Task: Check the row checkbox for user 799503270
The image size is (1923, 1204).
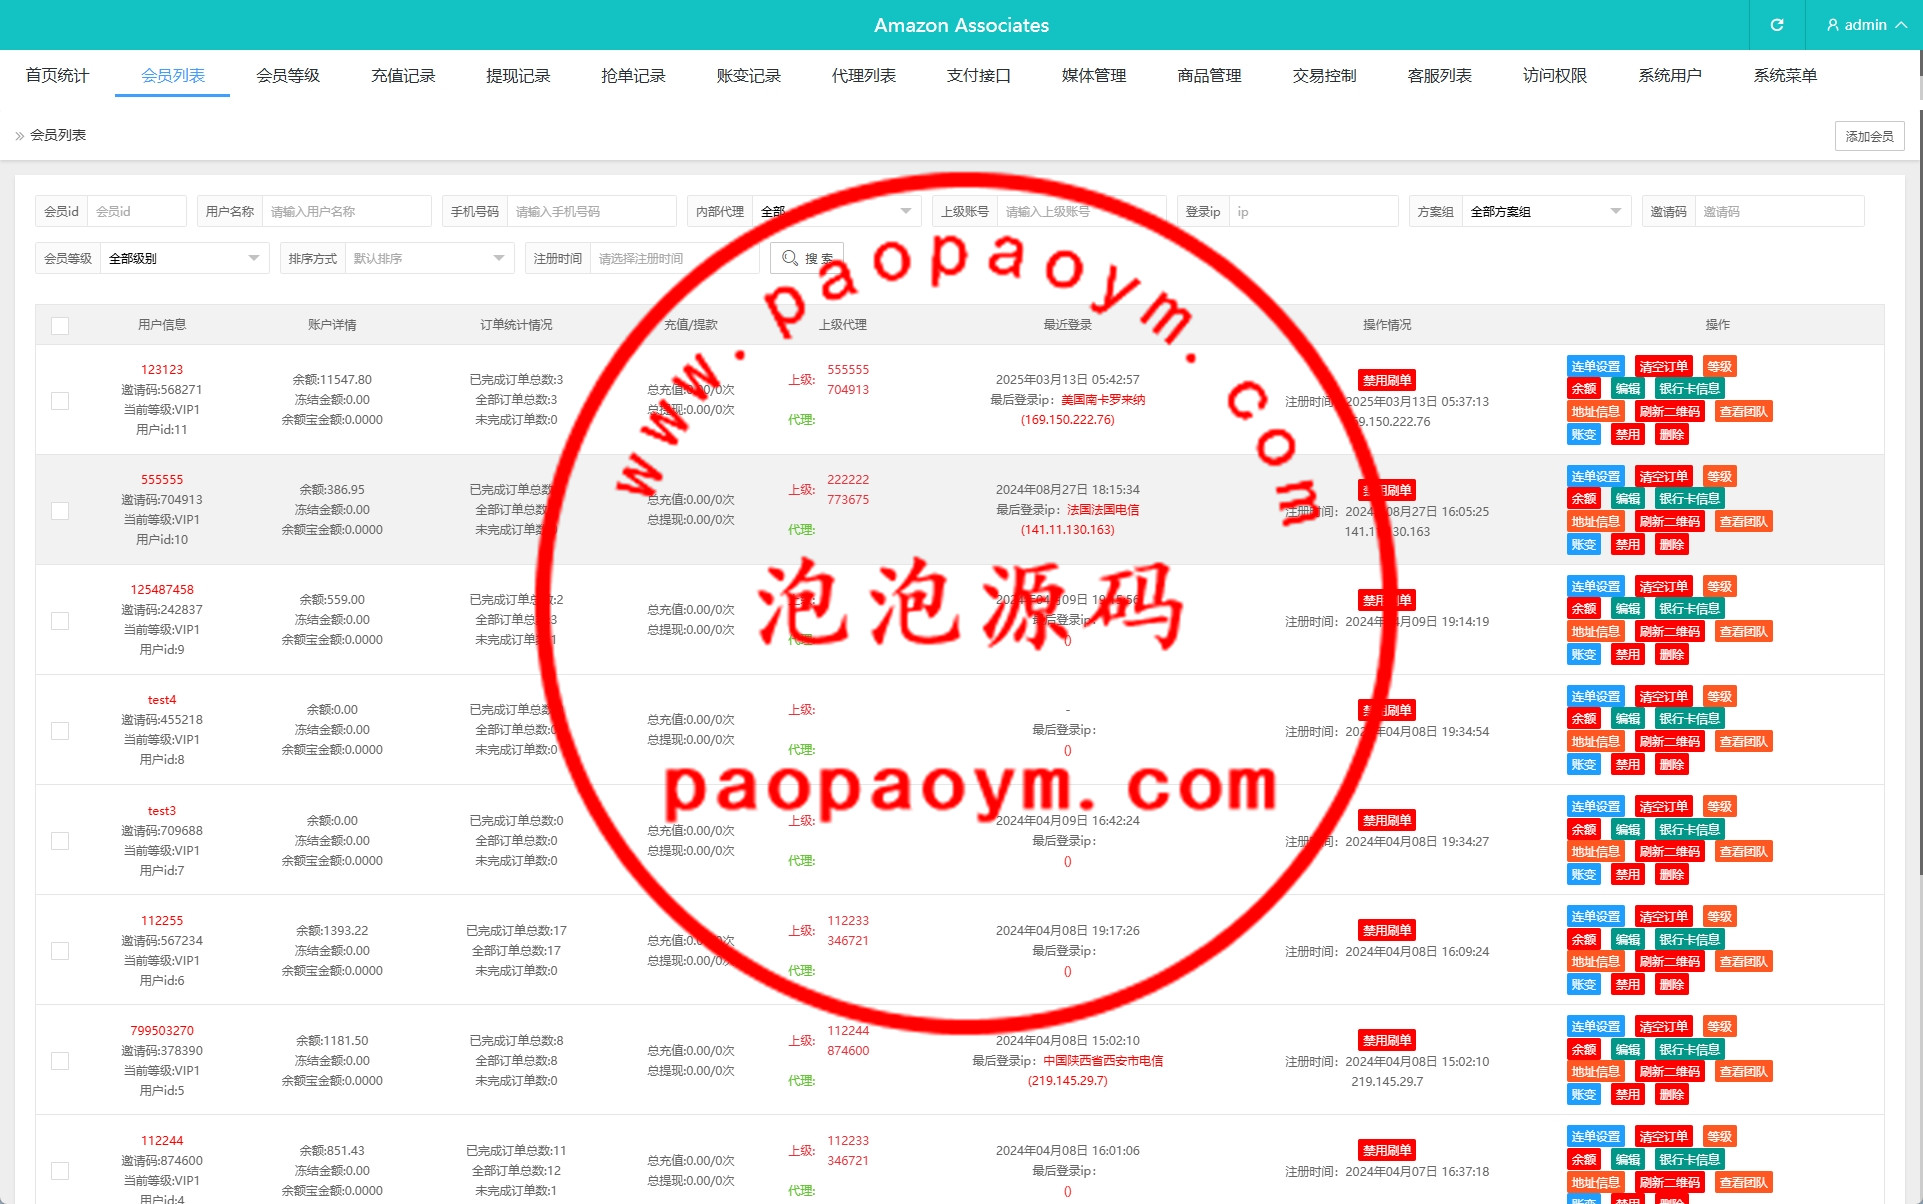Action: coord(60,1061)
